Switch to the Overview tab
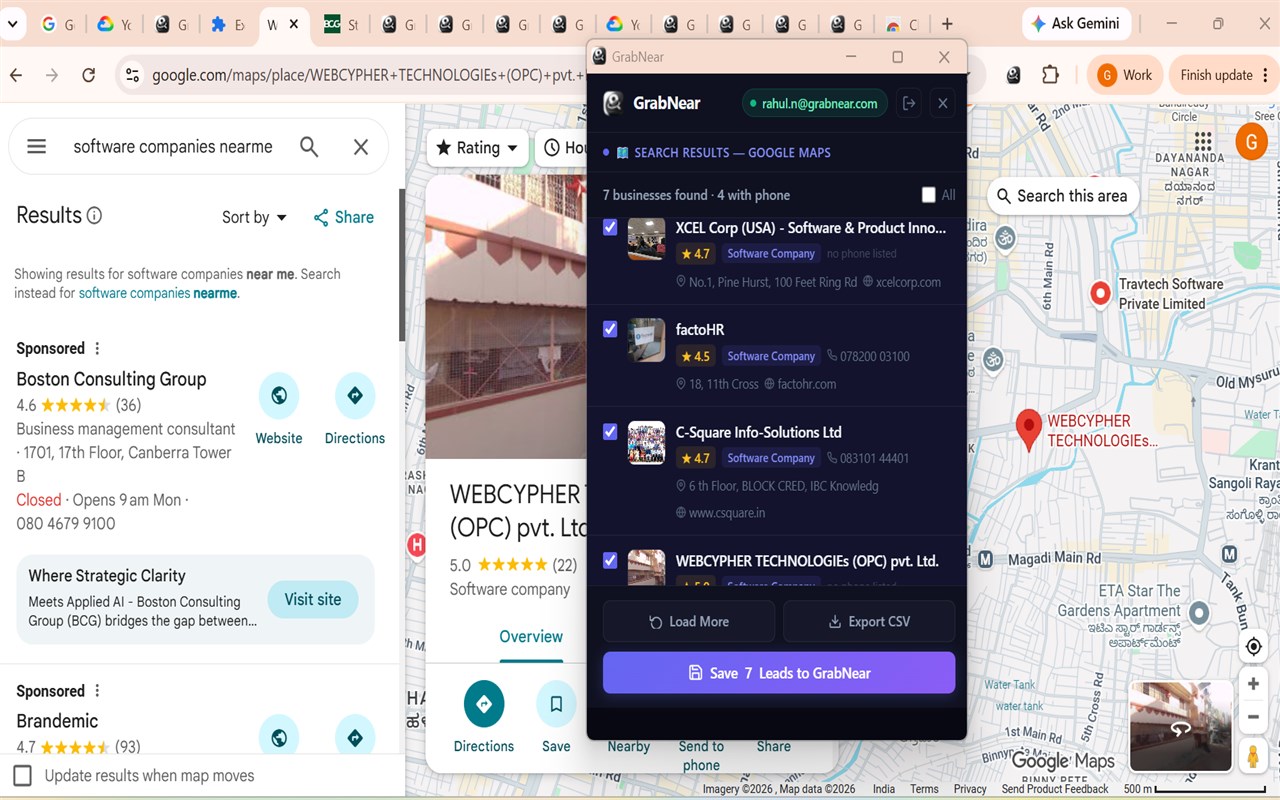Image resolution: width=1280 pixels, height=800 pixels. tap(531, 637)
